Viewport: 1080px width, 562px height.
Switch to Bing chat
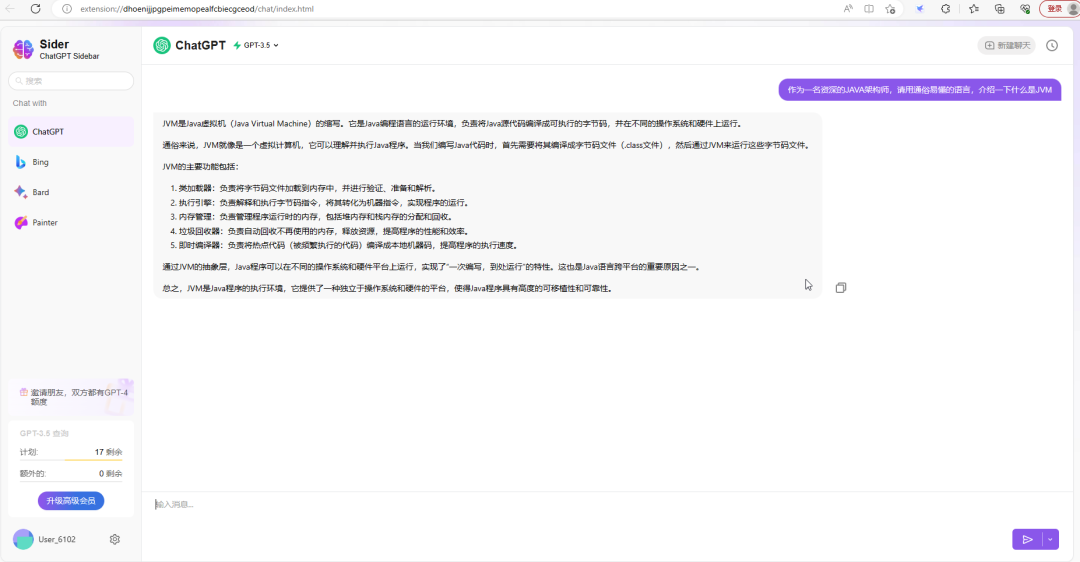pos(71,162)
